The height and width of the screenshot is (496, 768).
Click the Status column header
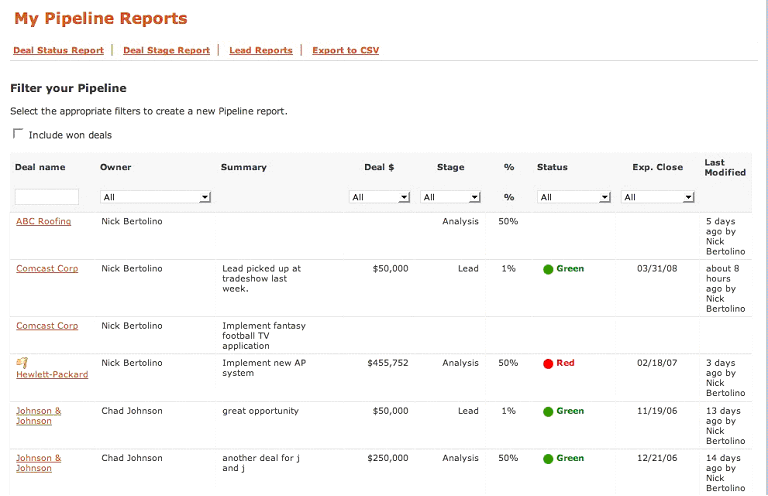click(552, 167)
